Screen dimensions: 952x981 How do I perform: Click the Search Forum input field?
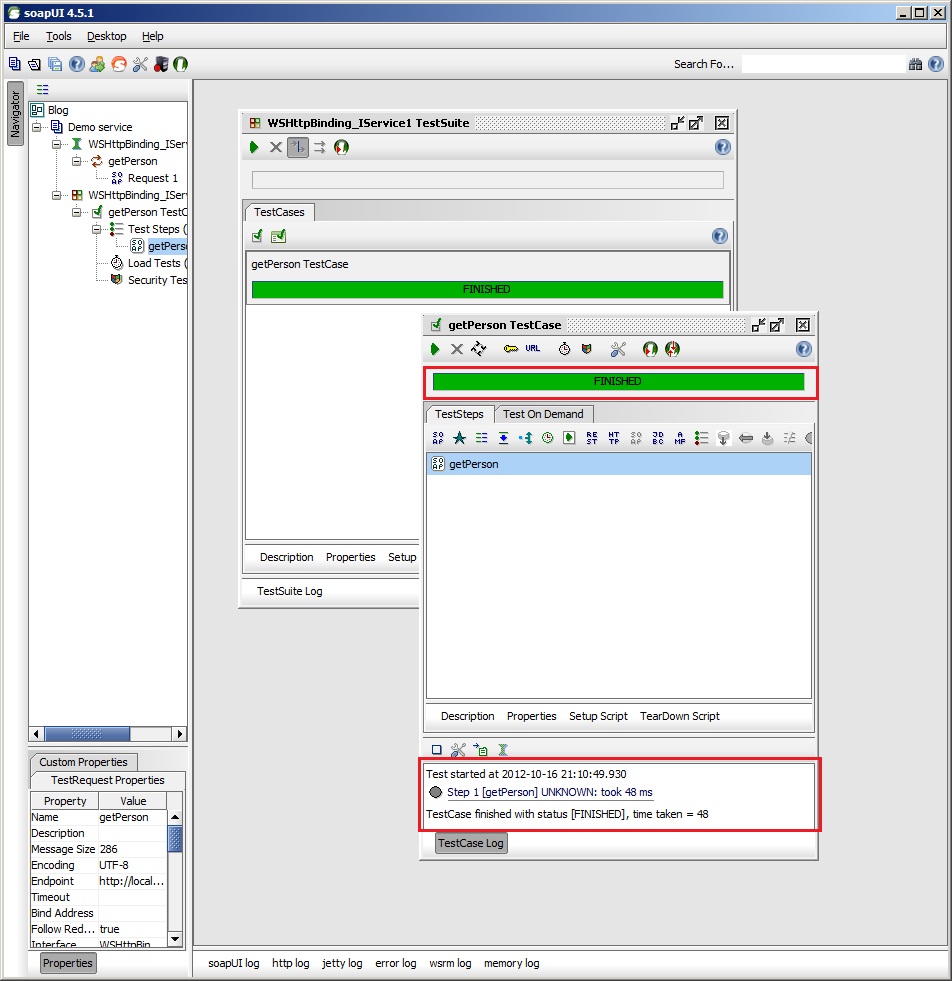823,64
